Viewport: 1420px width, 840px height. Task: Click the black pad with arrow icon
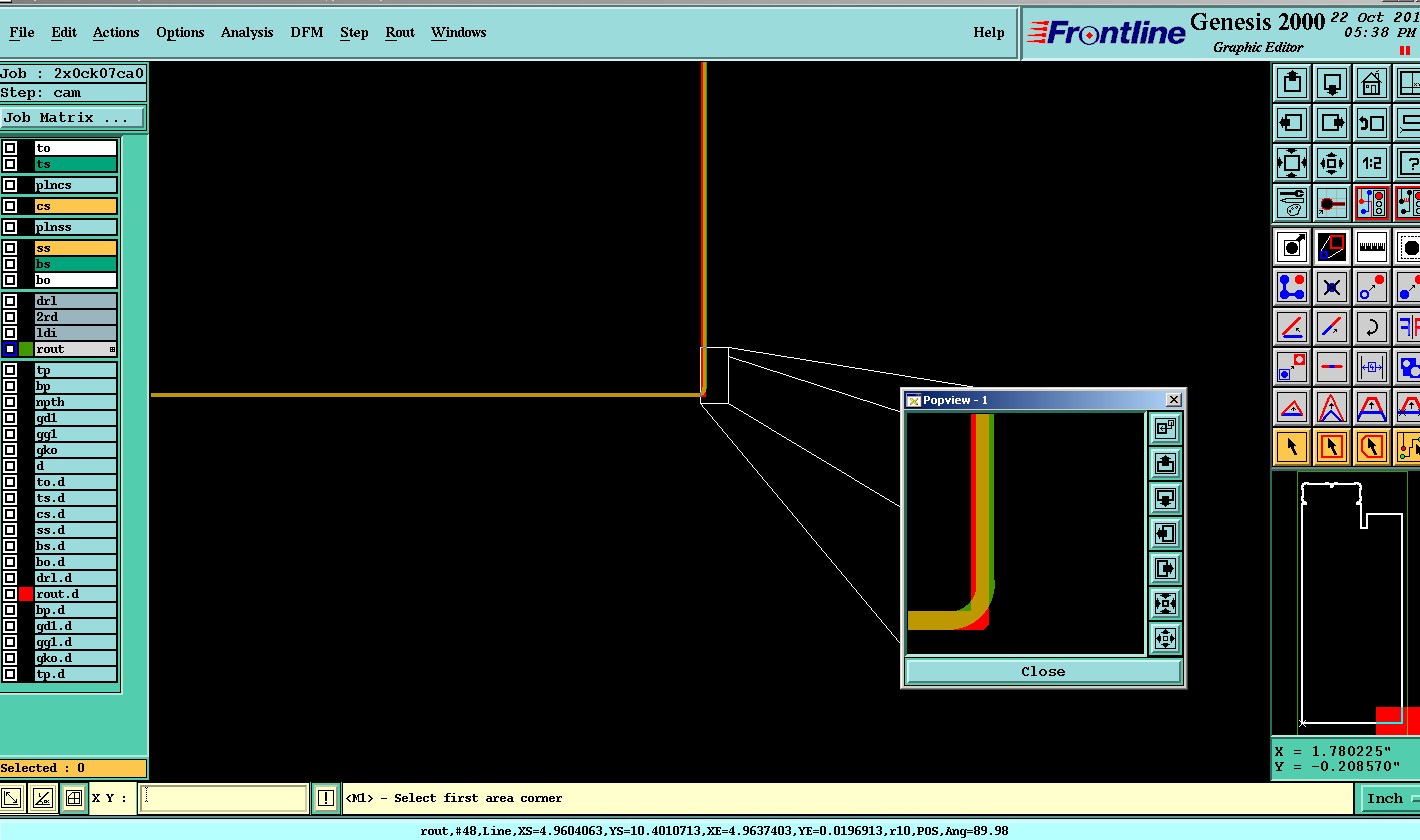coord(1292,247)
